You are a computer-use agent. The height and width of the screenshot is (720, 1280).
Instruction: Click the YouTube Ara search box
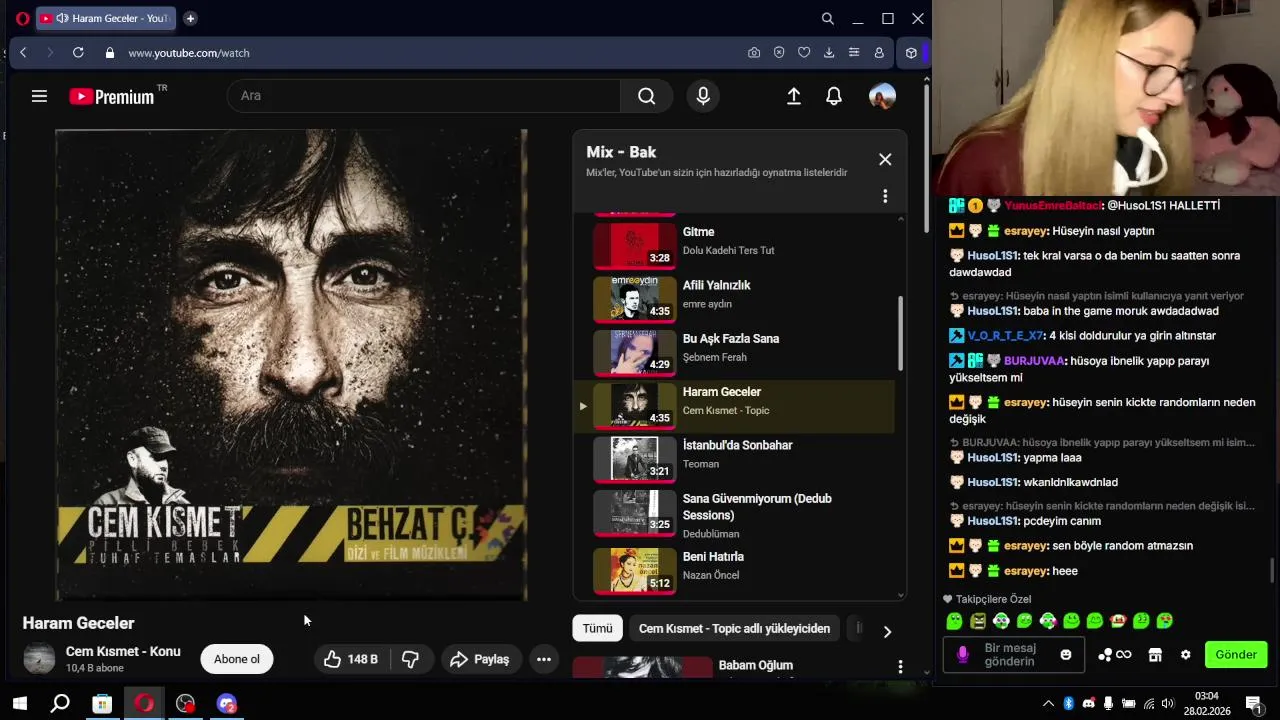point(424,96)
